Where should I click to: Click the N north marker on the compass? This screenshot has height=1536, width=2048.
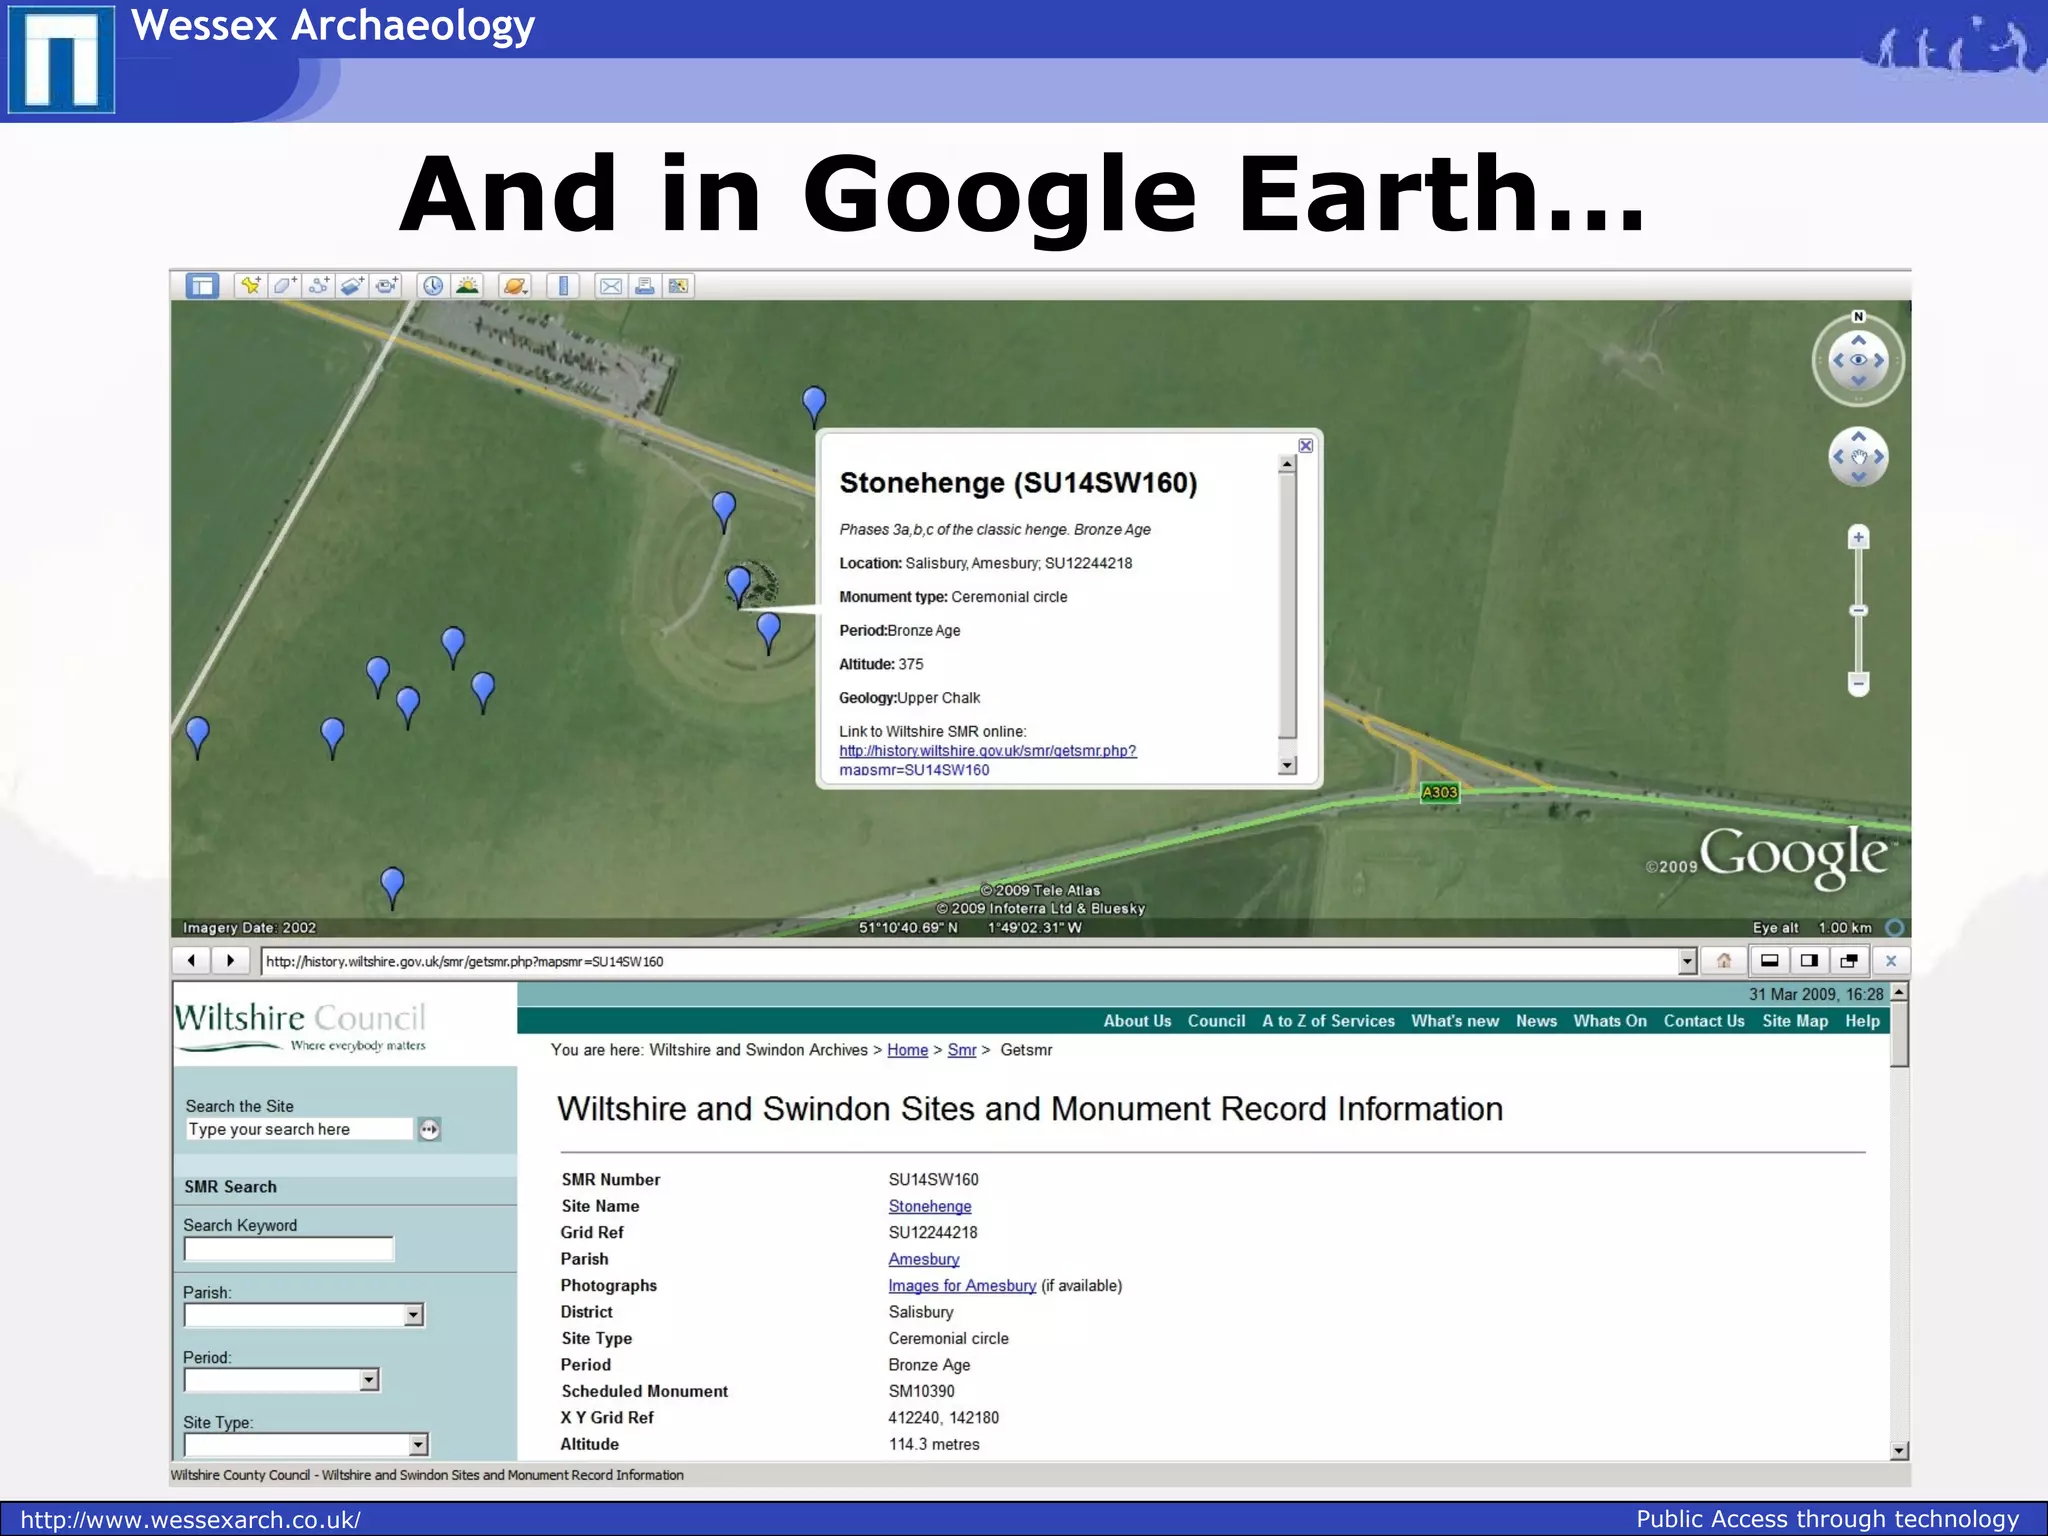tap(1858, 317)
